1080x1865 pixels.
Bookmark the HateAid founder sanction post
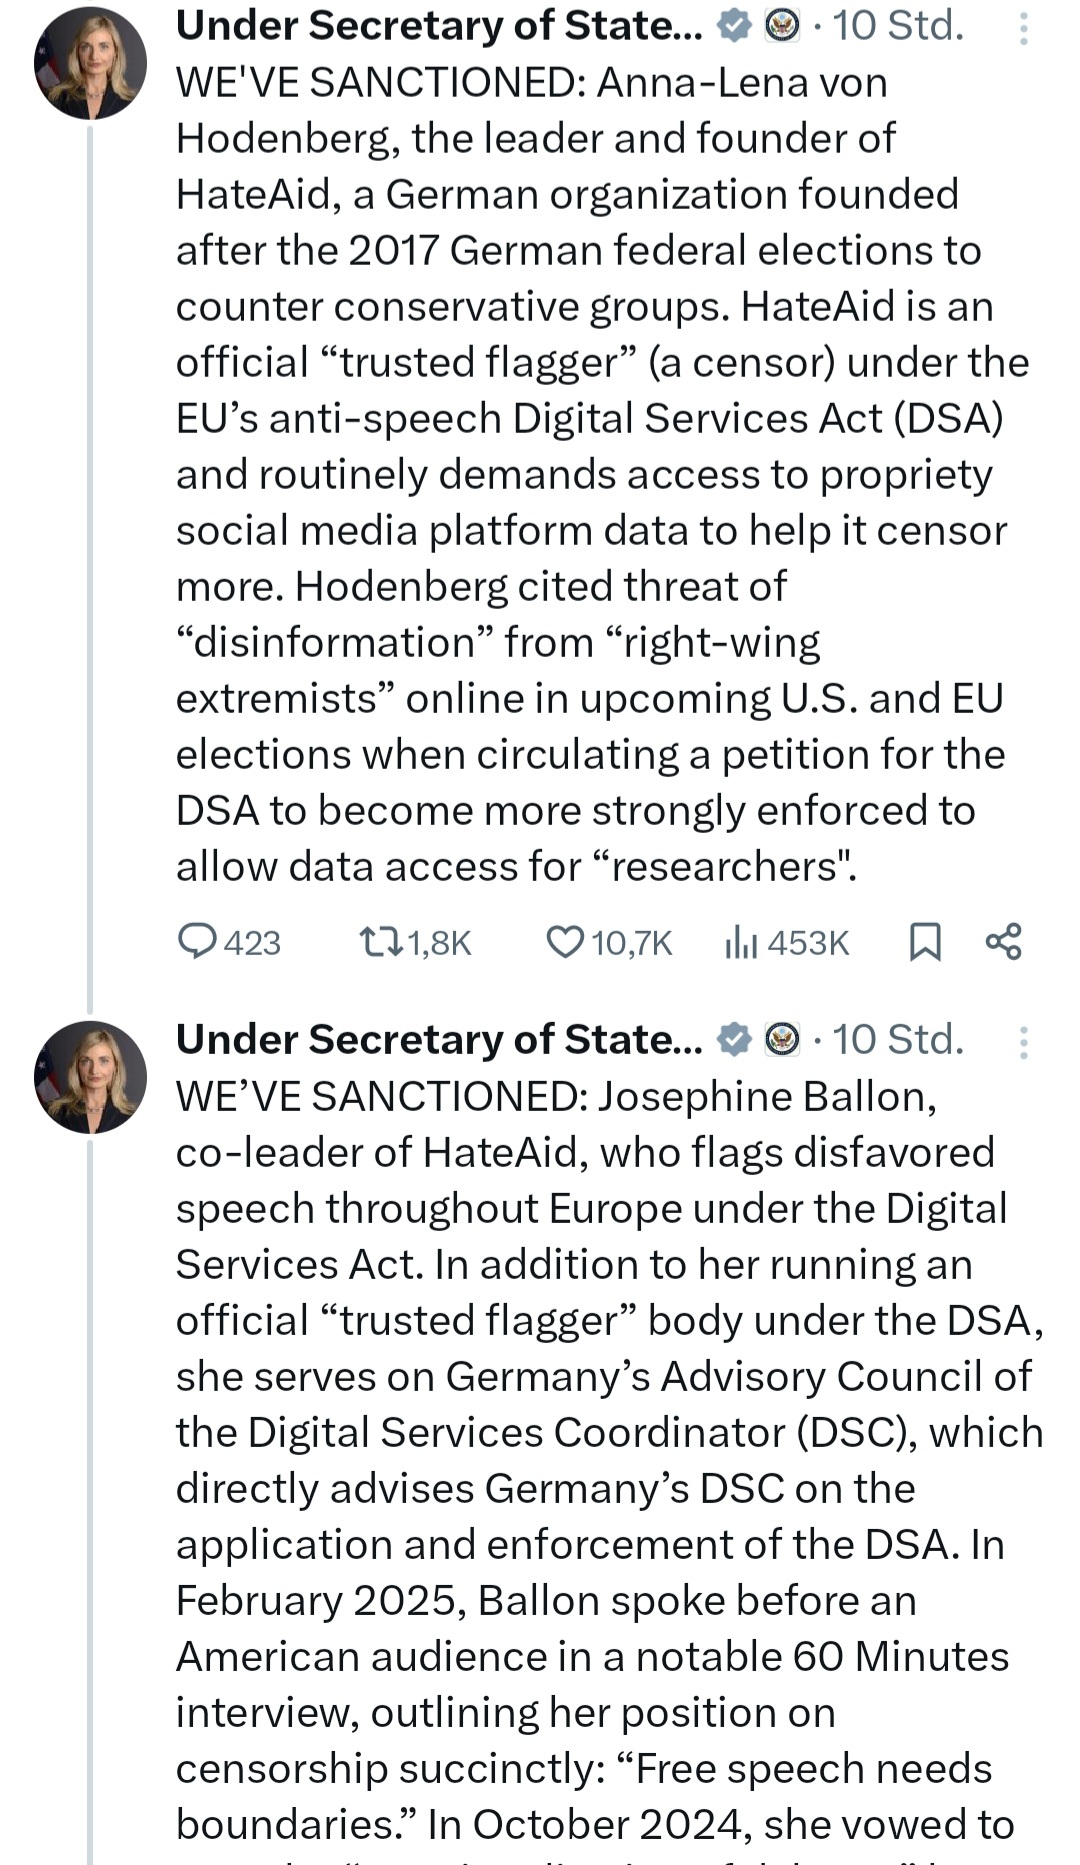(x=924, y=942)
